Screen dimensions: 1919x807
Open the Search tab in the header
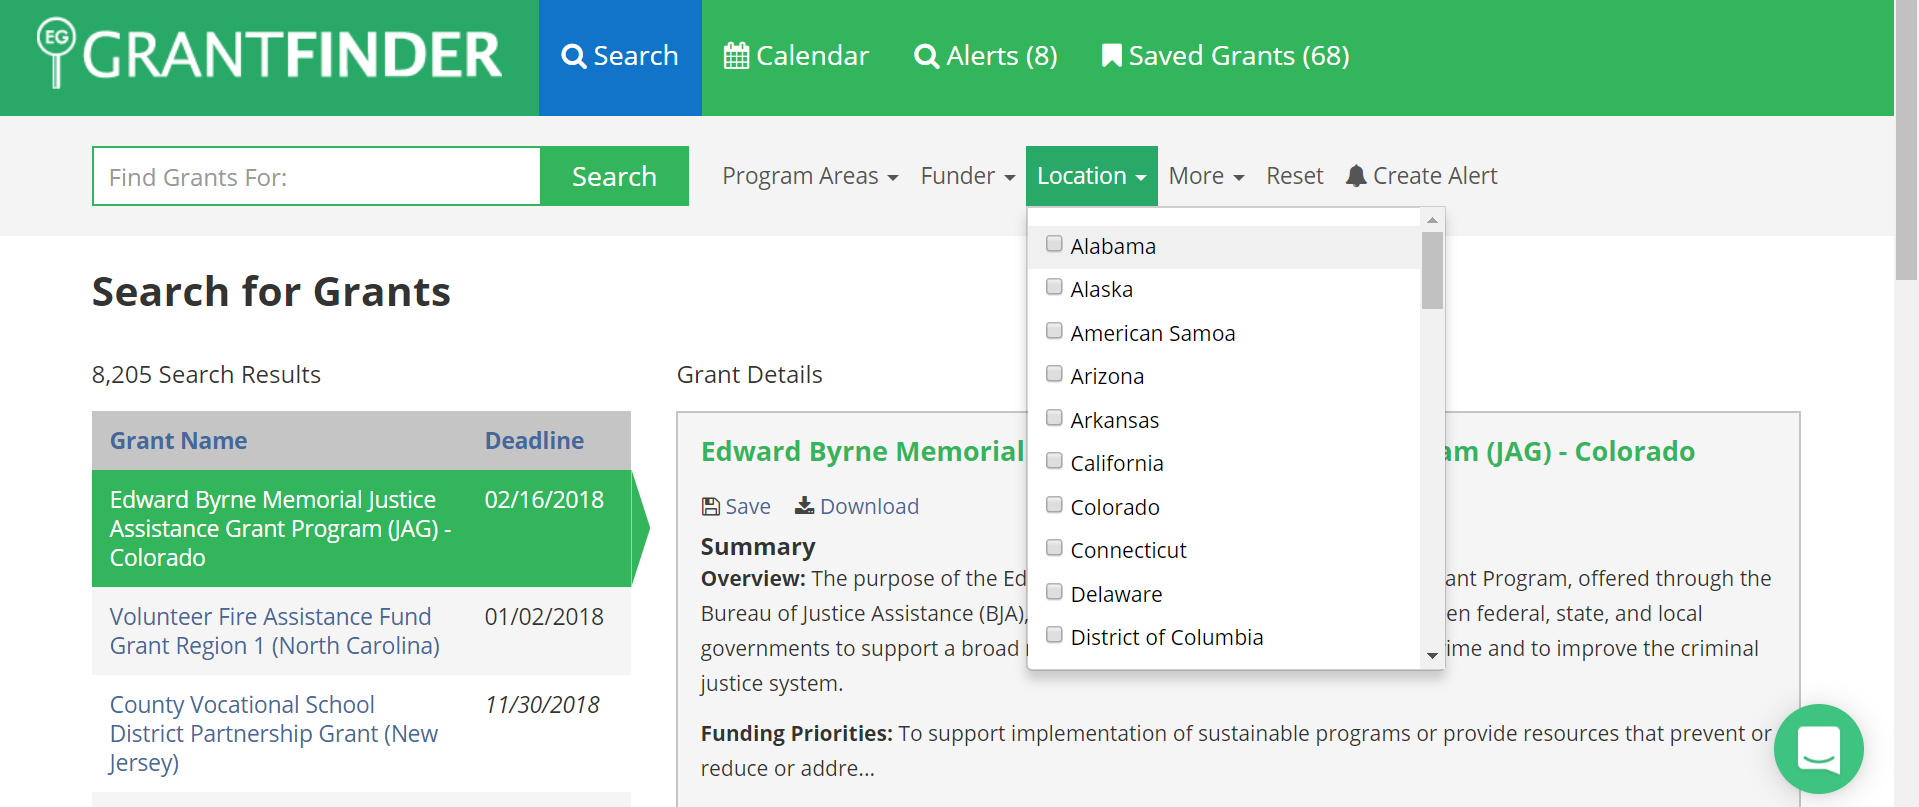tap(620, 57)
